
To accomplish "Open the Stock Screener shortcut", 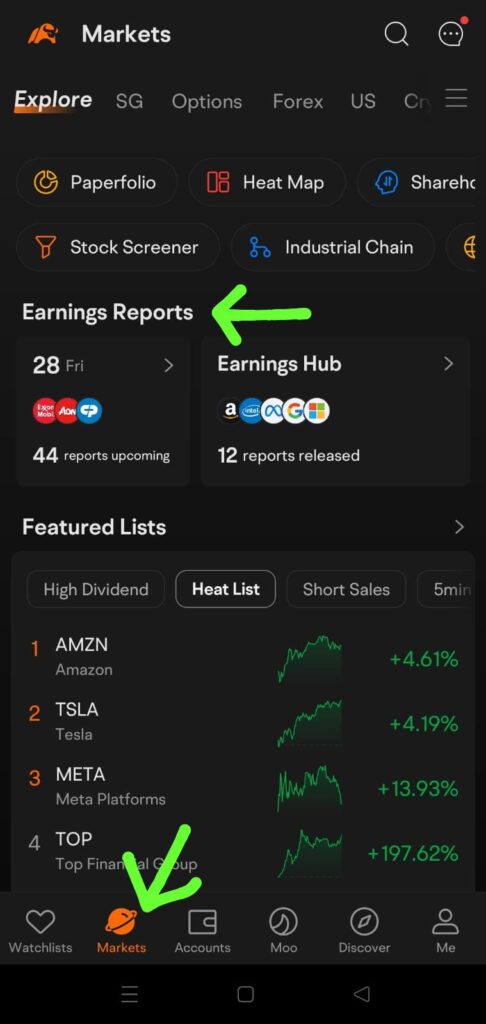I will (118, 247).
